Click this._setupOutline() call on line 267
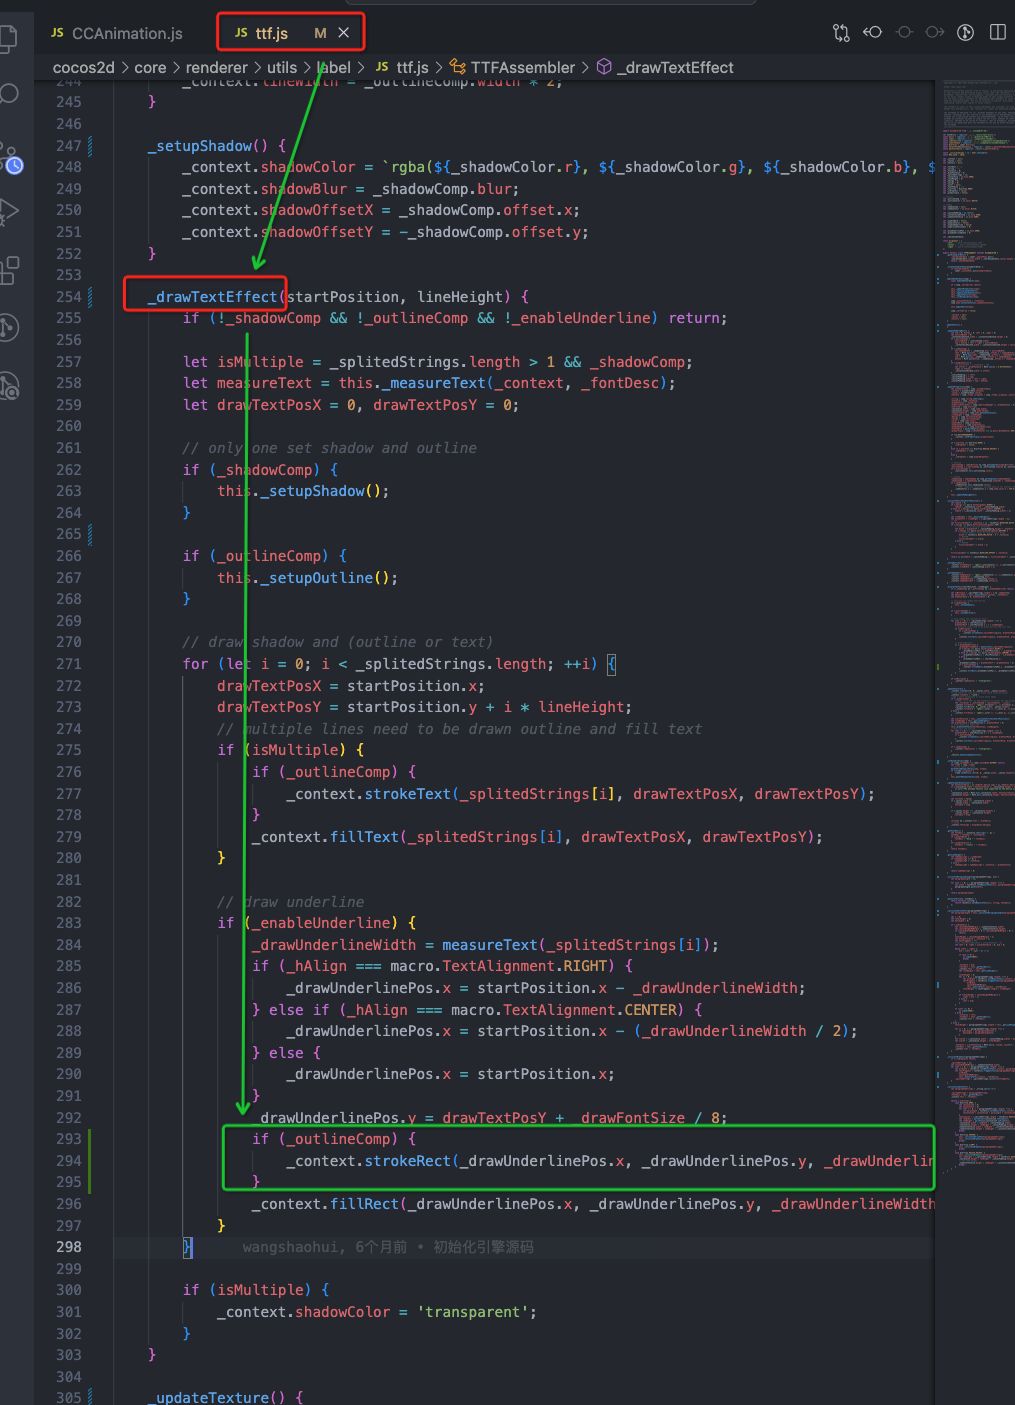1015x1405 pixels. [x=307, y=578]
